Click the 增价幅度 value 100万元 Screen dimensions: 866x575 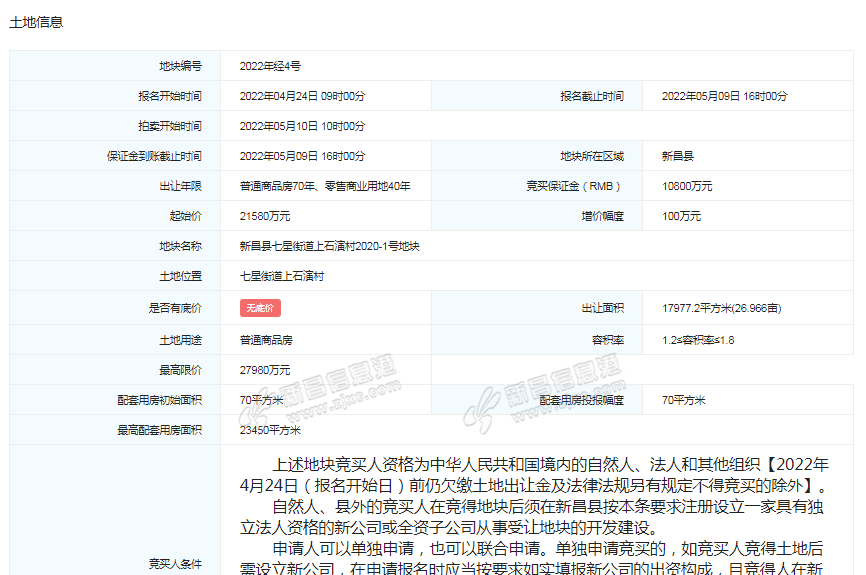click(681, 216)
